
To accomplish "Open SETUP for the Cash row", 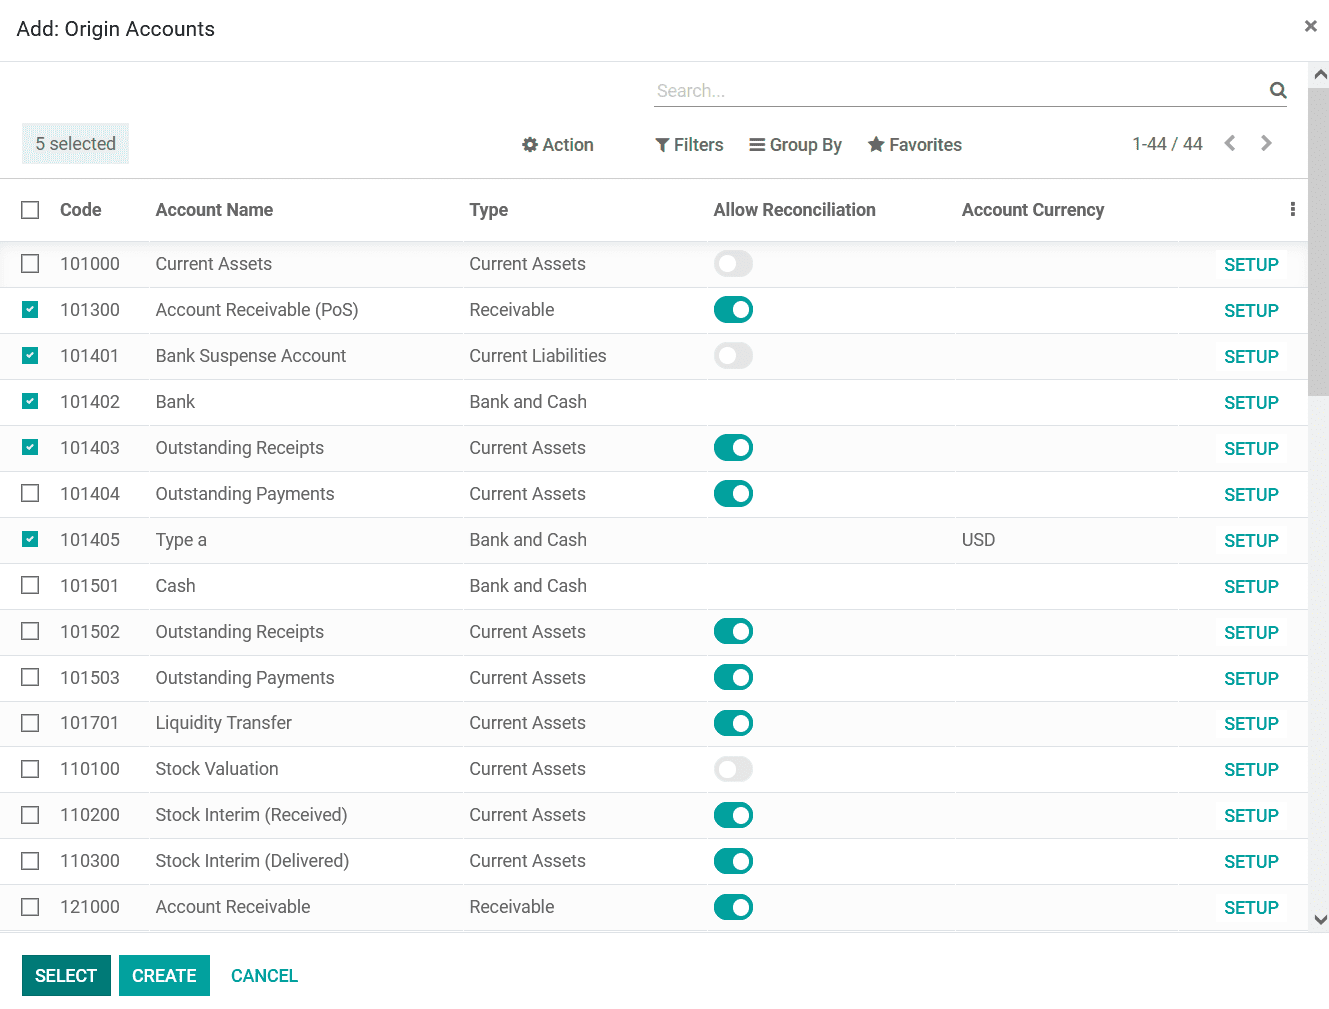I will click(x=1251, y=587).
